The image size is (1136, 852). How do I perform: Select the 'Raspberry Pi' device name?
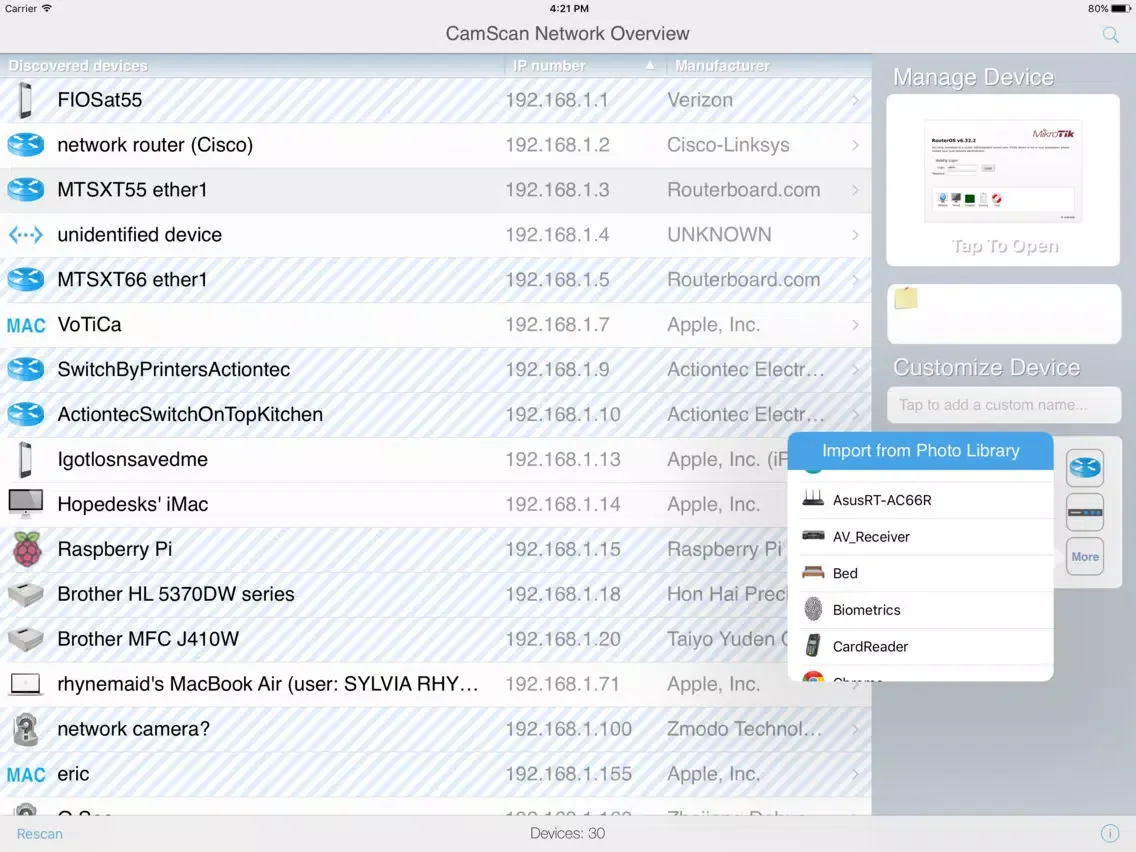pos(114,549)
